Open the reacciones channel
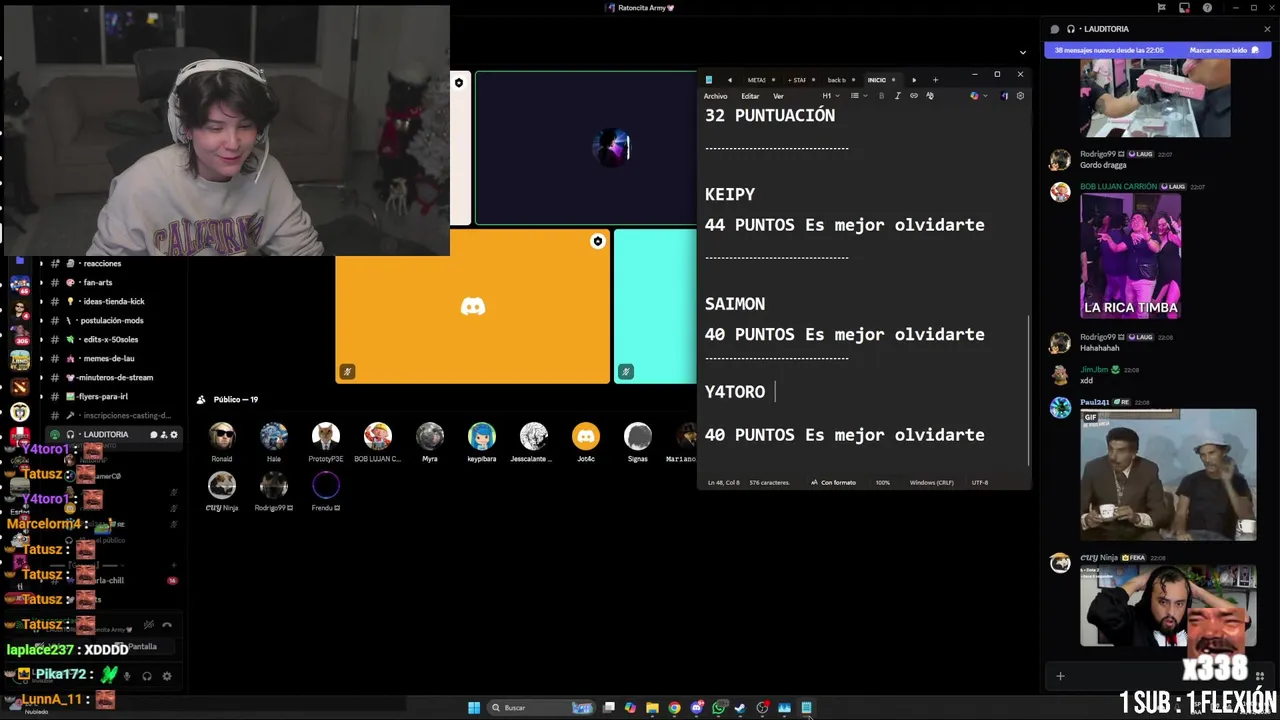This screenshot has height=720, width=1280. [x=100, y=264]
